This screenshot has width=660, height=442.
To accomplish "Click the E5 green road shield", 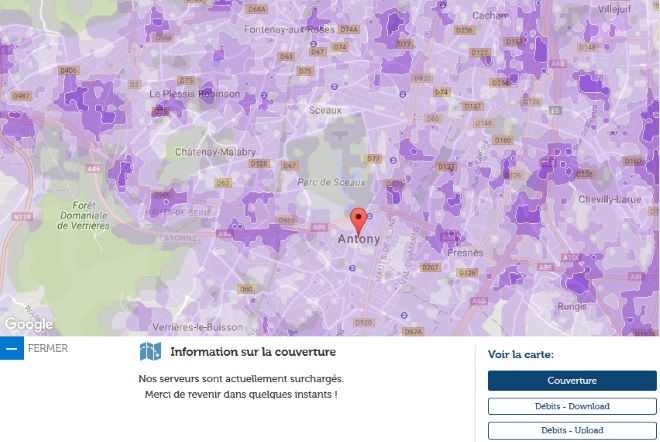I will [x=556, y=111].
